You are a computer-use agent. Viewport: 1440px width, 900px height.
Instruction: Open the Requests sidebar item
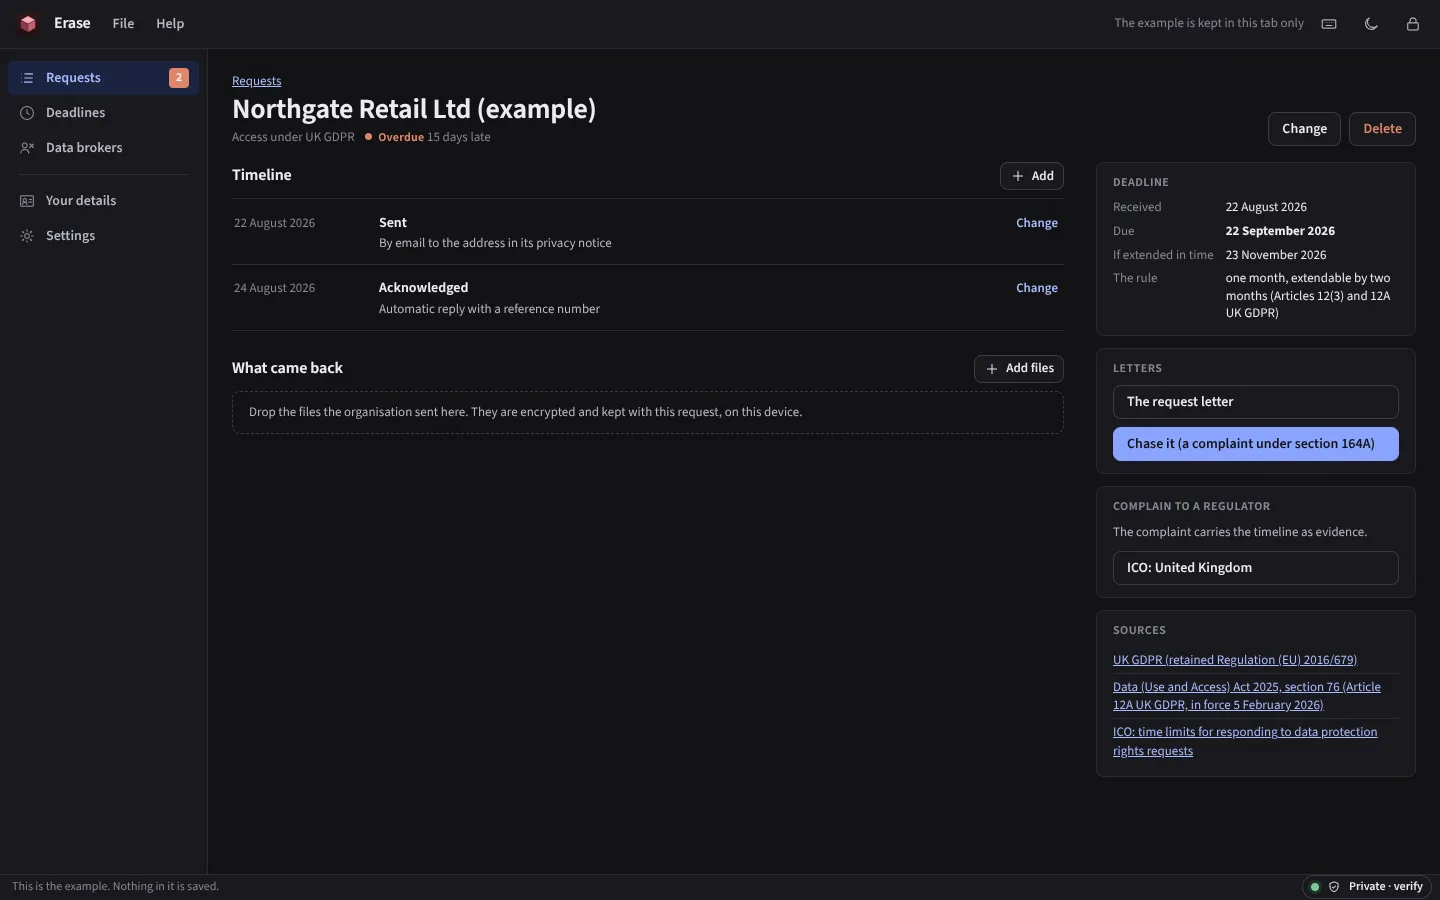pos(103,78)
